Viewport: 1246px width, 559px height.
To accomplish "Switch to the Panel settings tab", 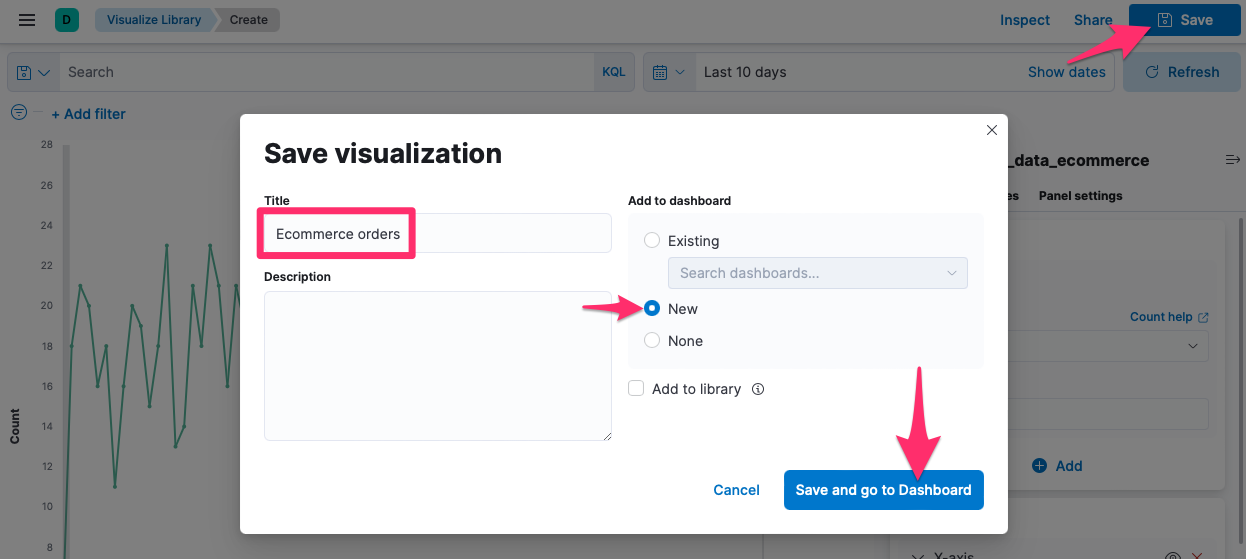I will 1081,196.
